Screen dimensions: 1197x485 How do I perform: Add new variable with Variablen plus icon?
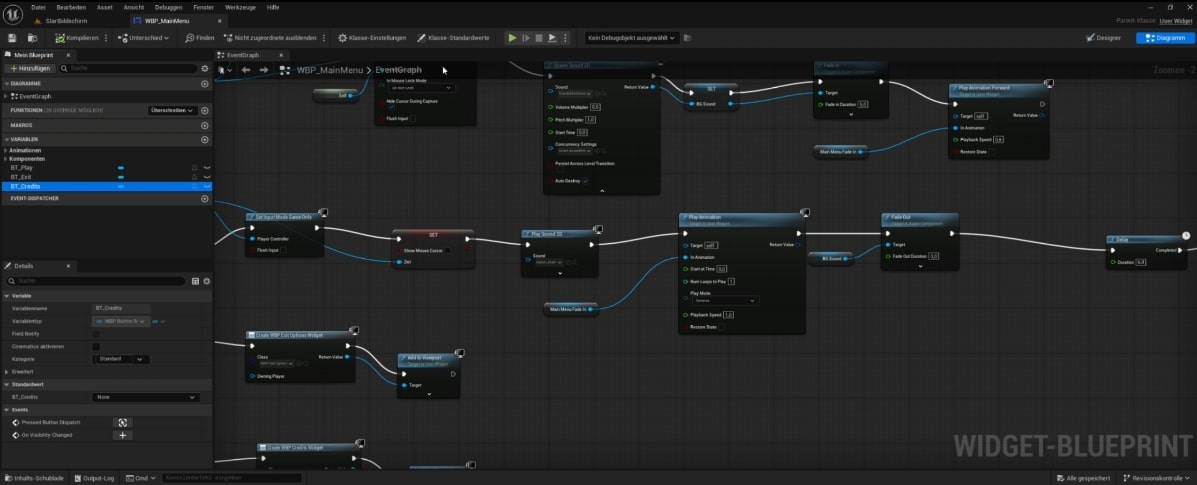pyautogui.click(x=204, y=139)
